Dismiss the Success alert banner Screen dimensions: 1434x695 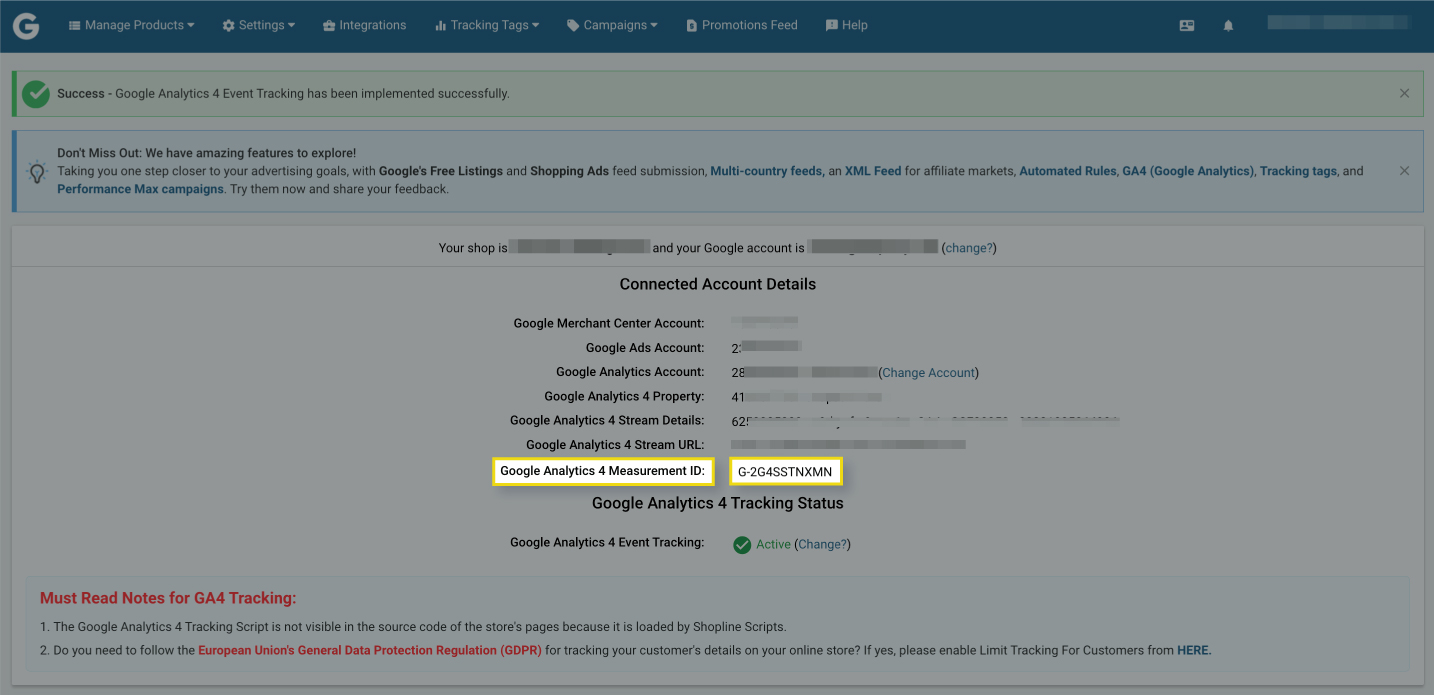[1404, 93]
